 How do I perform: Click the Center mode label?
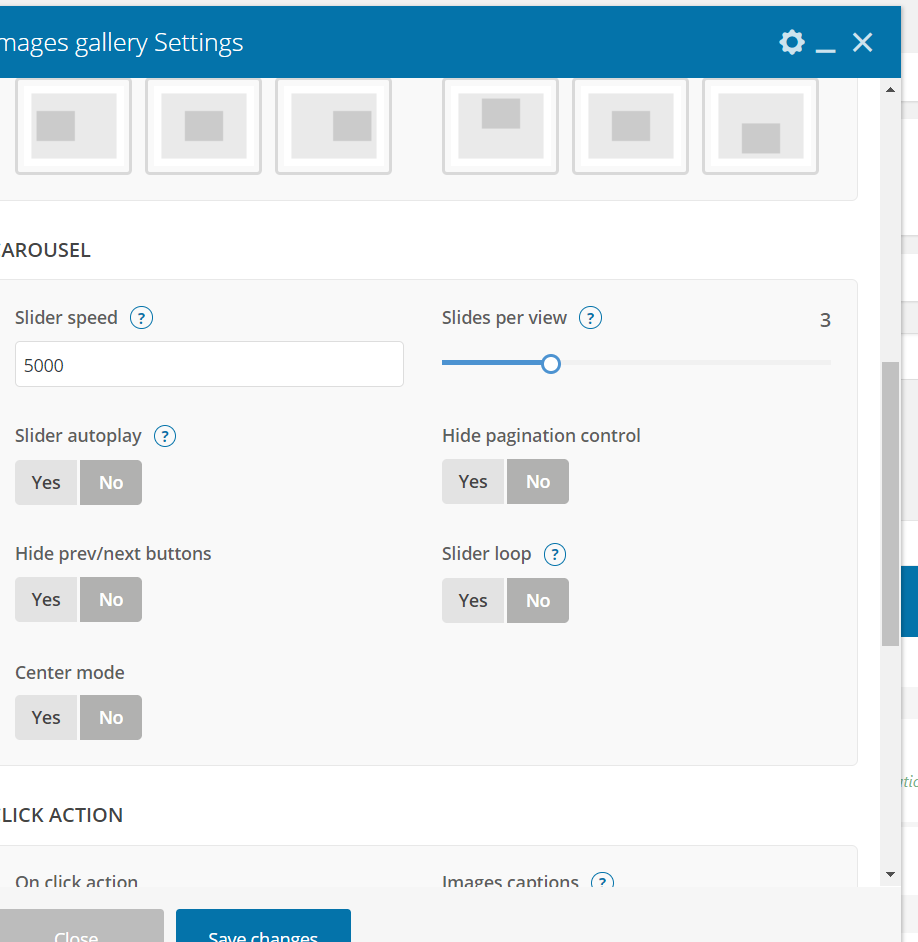[x=70, y=672]
